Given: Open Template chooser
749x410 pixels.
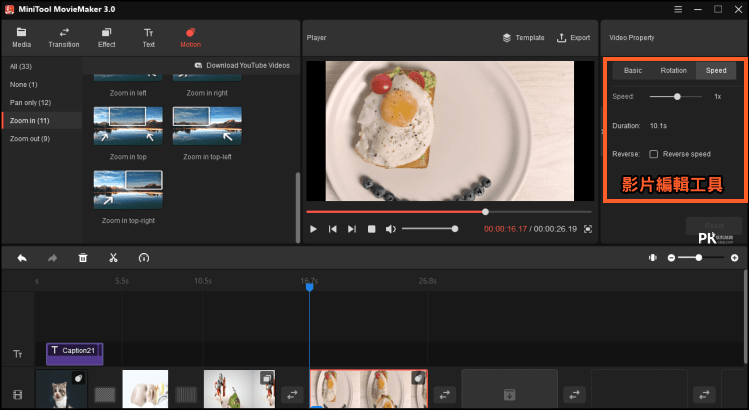Looking at the screenshot, I should pos(524,38).
